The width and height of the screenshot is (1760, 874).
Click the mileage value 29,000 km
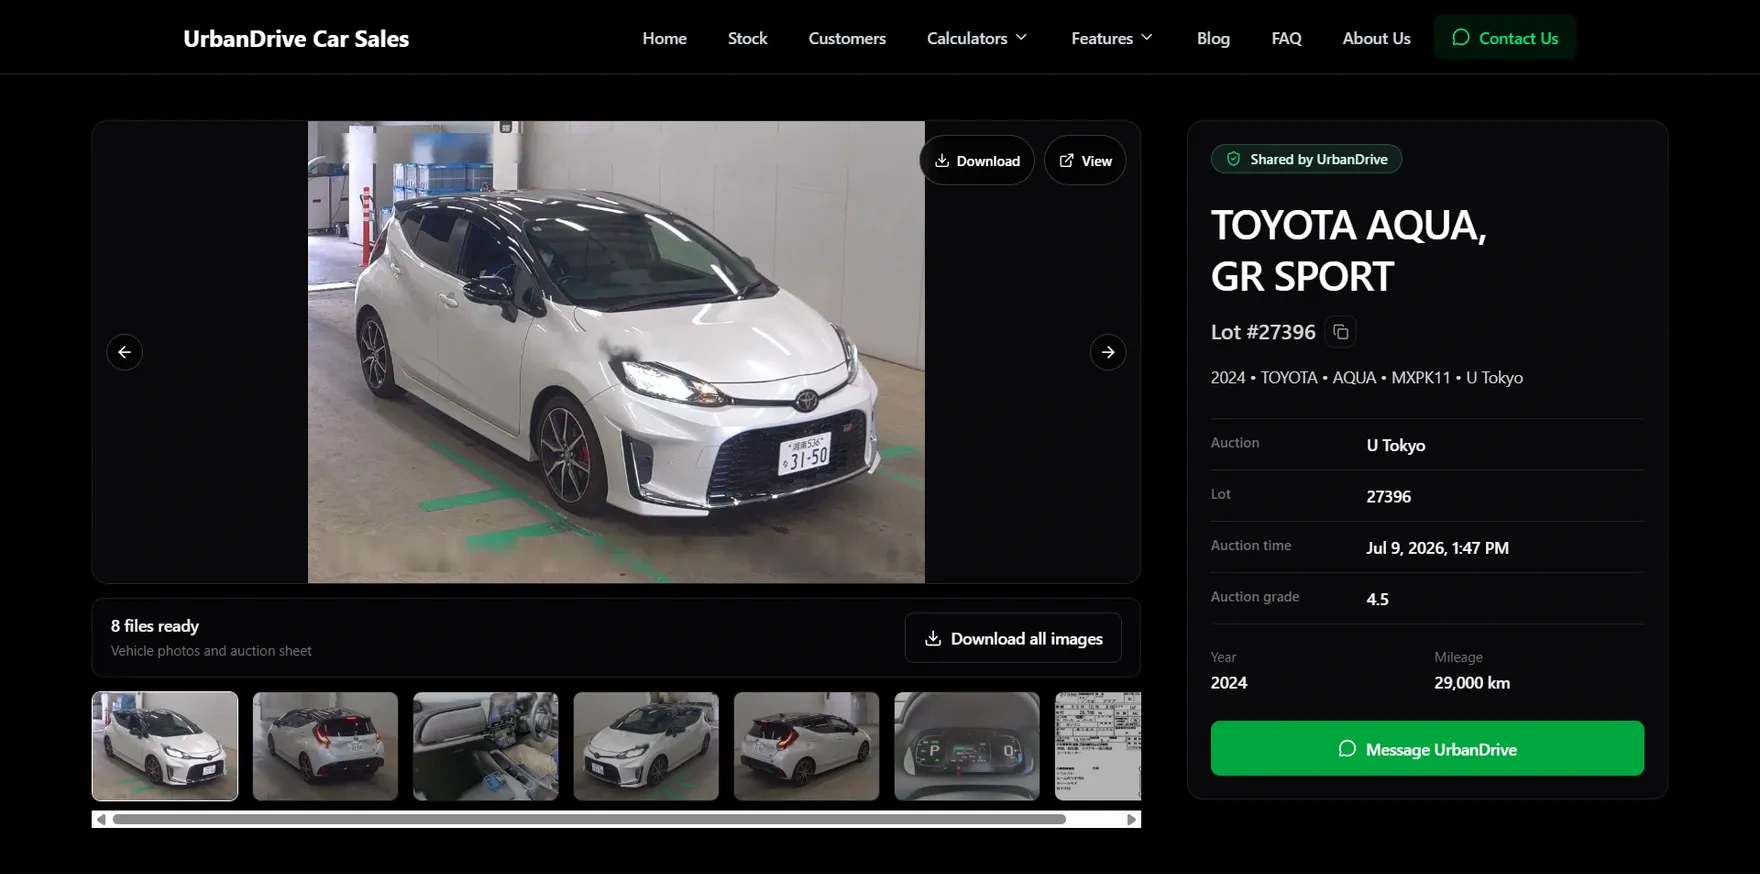tap(1472, 683)
